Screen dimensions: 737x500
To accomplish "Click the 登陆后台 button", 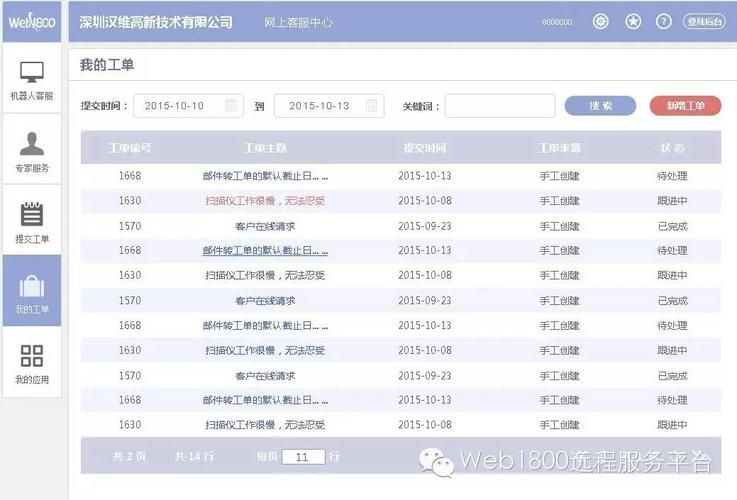I will [x=704, y=22].
